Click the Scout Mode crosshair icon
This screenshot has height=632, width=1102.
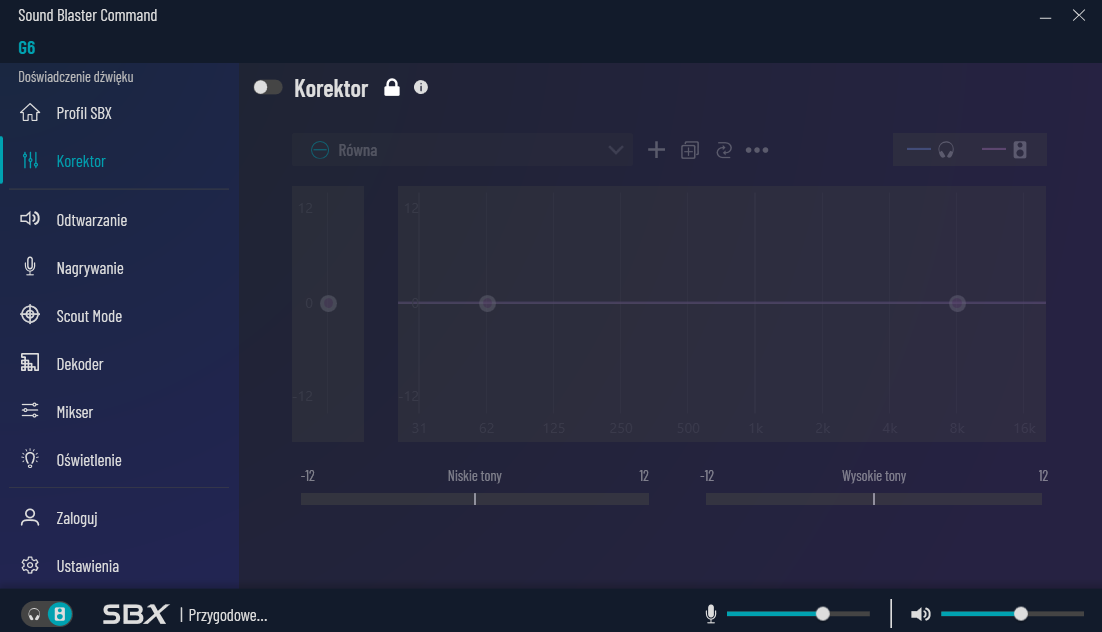[x=30, y=314]
